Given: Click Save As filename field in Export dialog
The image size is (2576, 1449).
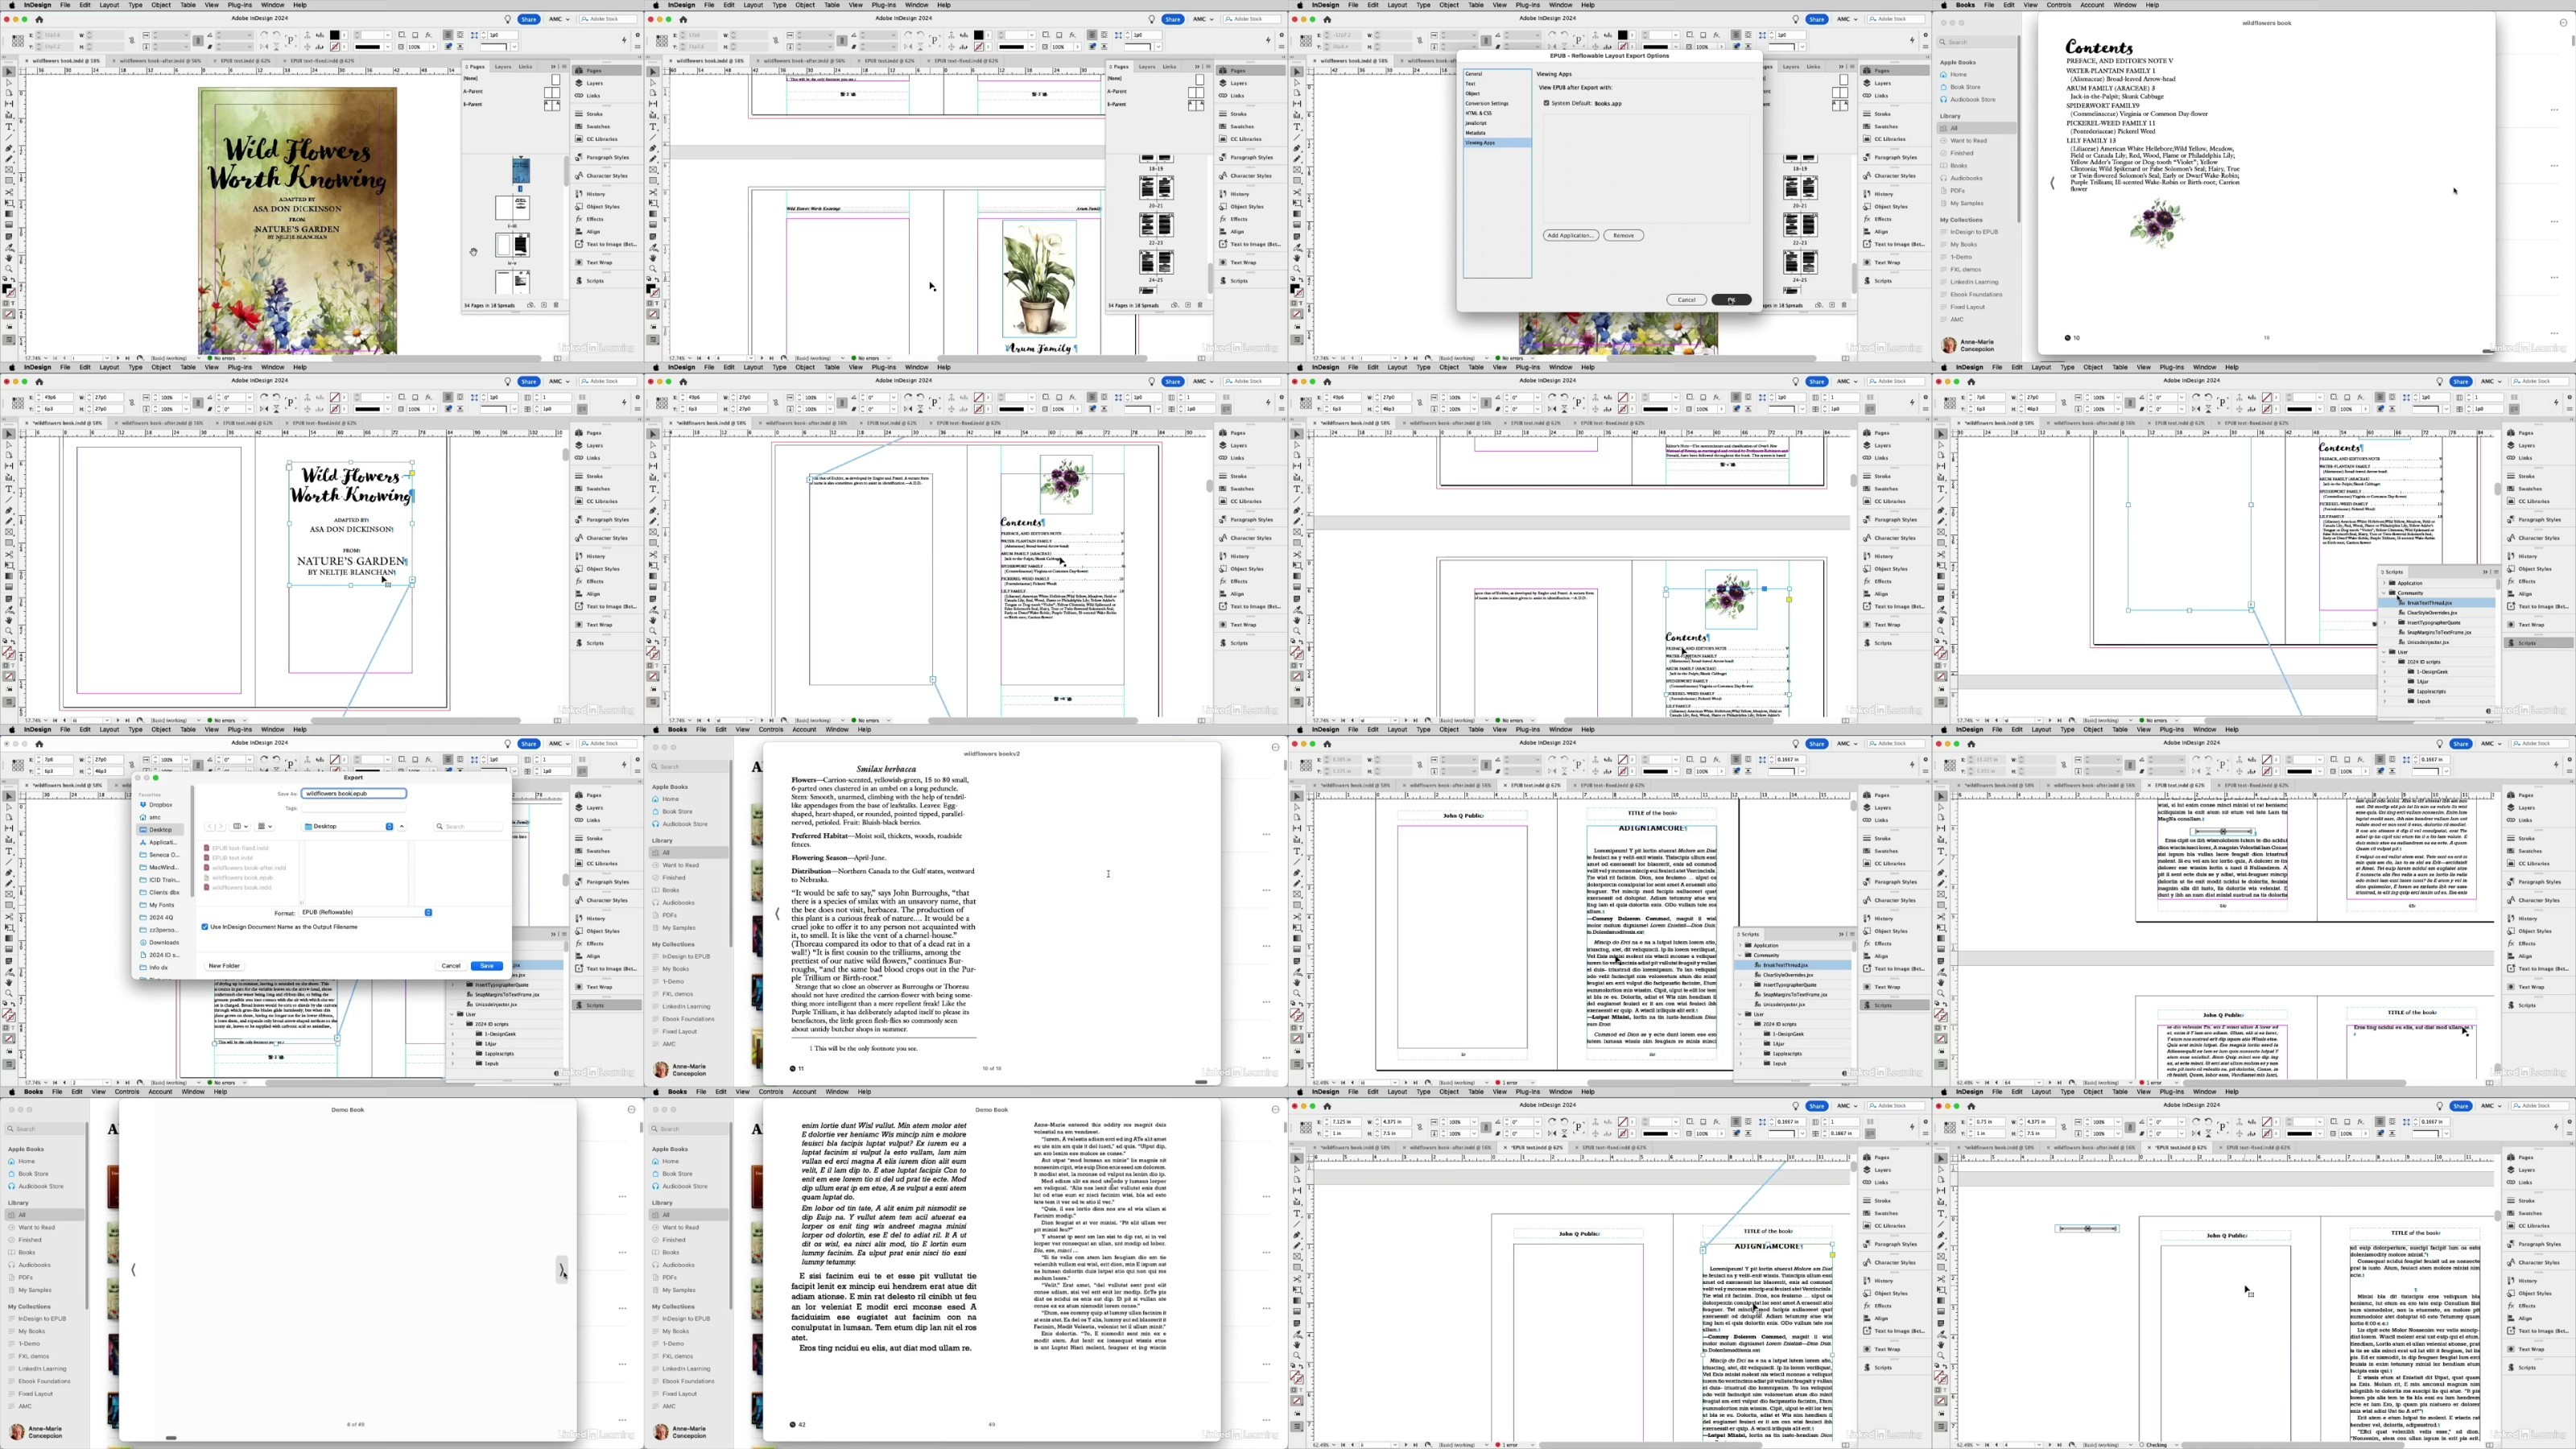Looking at the screenshot, I should tap(354, 793).
